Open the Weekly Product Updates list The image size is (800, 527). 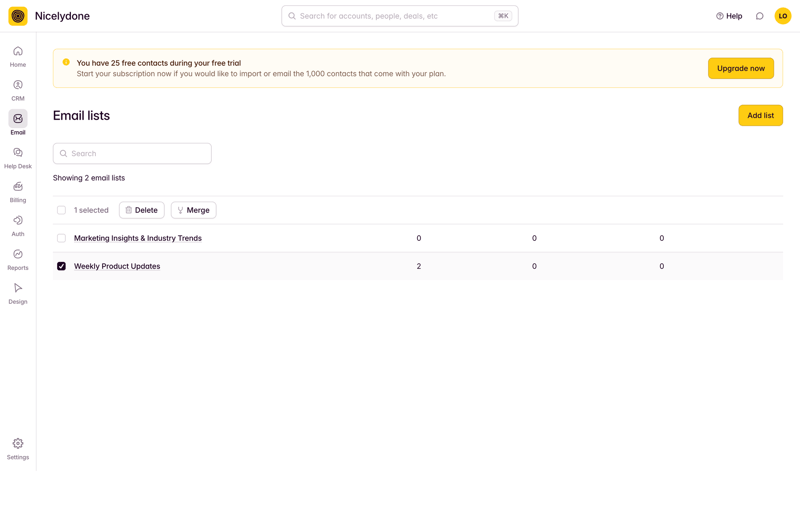117,266
